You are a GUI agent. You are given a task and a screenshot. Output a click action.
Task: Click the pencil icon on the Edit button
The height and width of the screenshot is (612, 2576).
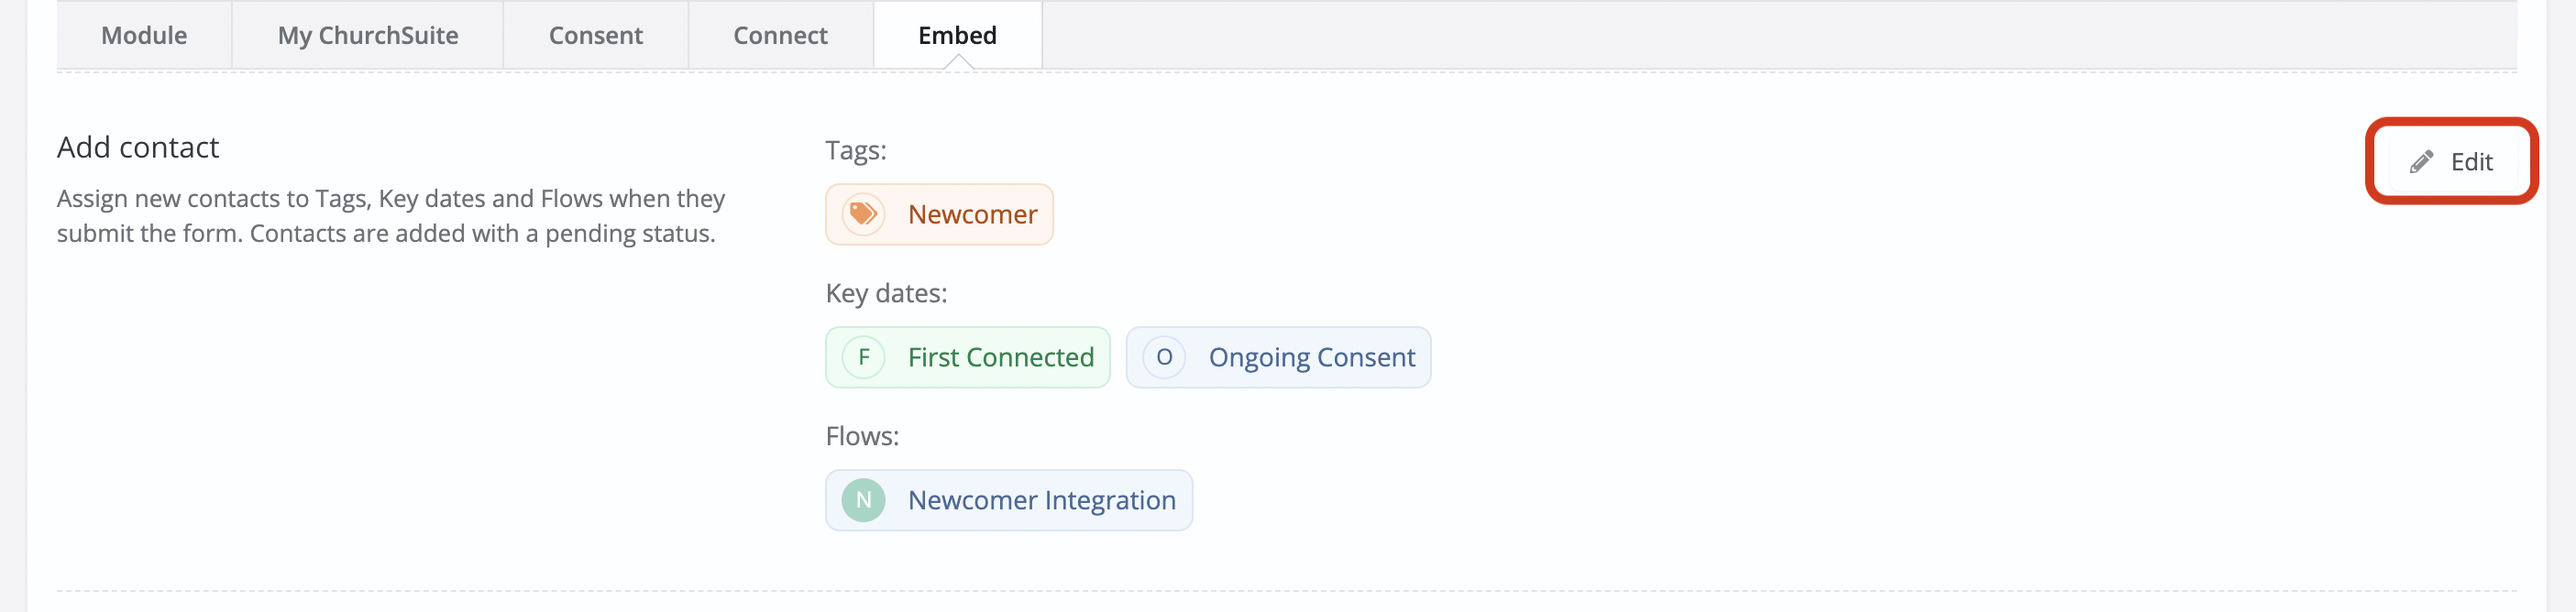2421,161
